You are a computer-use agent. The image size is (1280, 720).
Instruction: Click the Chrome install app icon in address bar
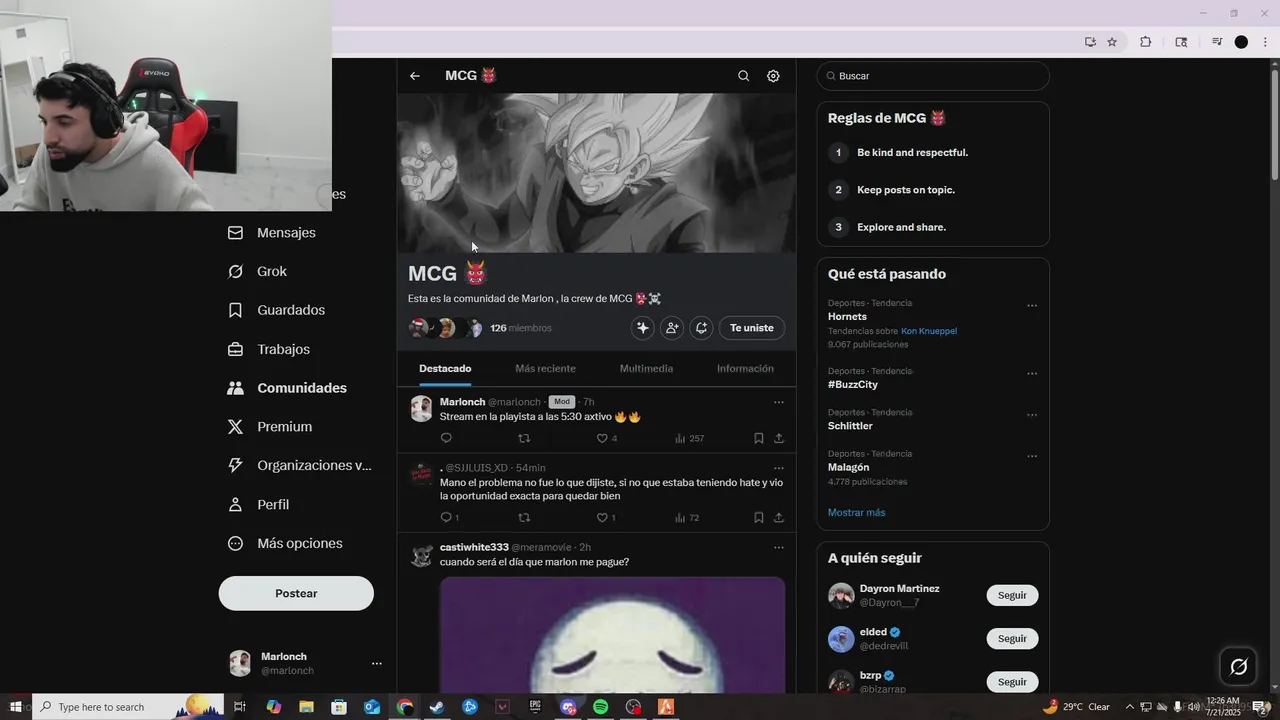tap(1090, 42)
